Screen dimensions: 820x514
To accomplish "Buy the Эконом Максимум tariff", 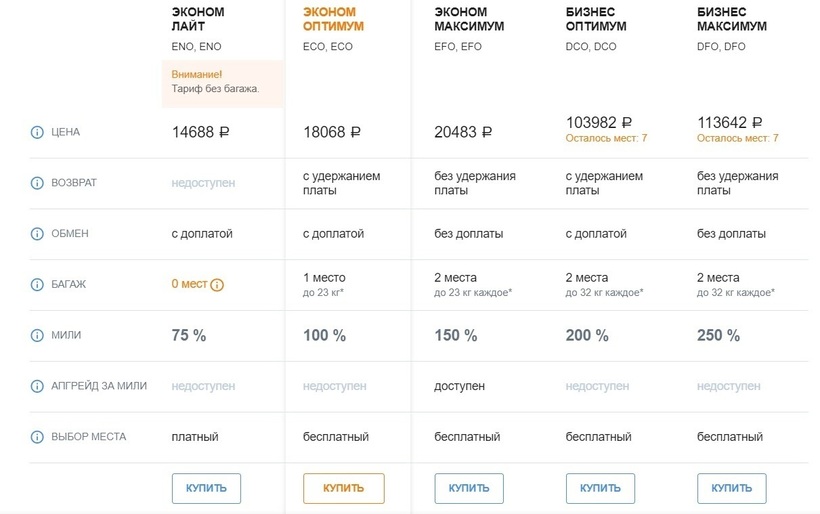I will coord(469,488).
